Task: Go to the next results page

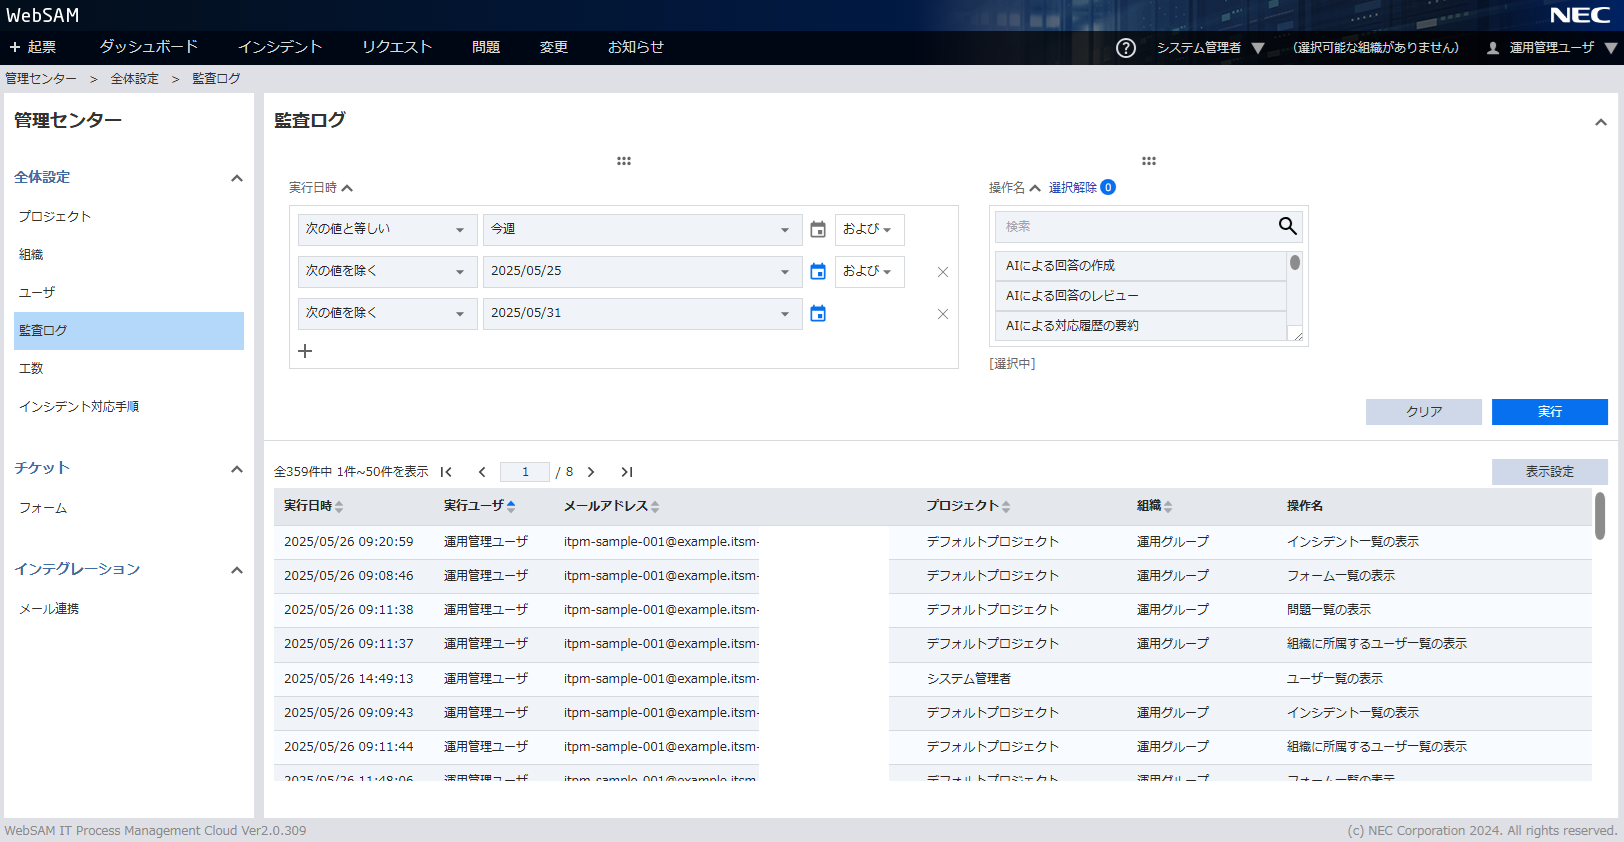Action: point(591,472)
